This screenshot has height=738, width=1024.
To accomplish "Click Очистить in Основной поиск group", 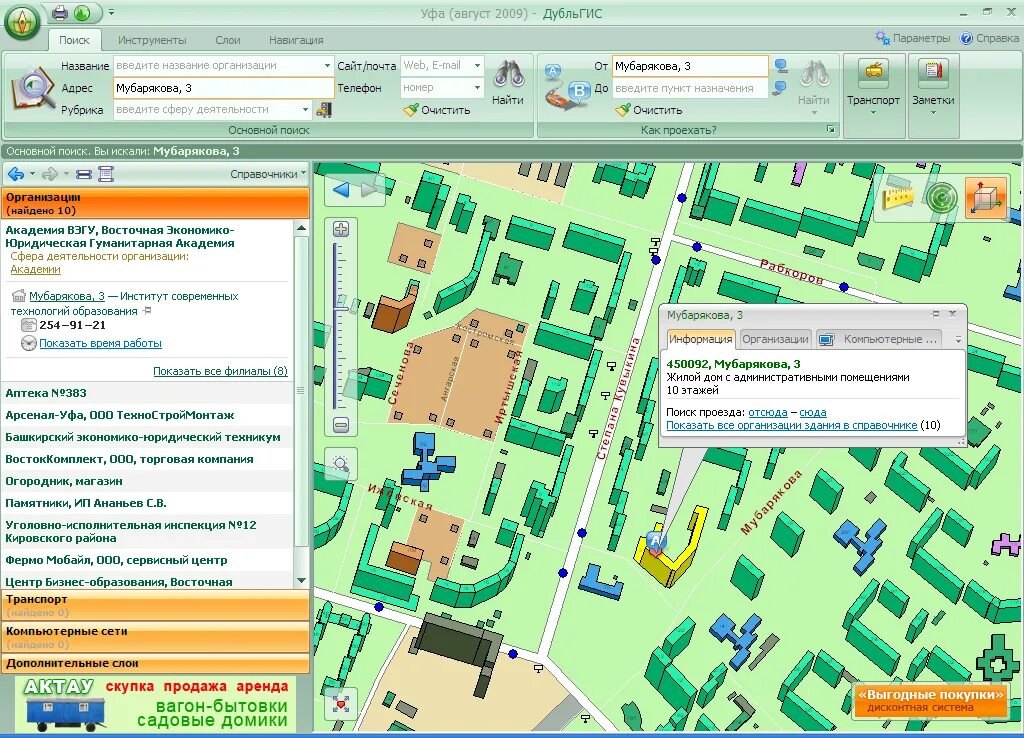I will tap(437, 110).
